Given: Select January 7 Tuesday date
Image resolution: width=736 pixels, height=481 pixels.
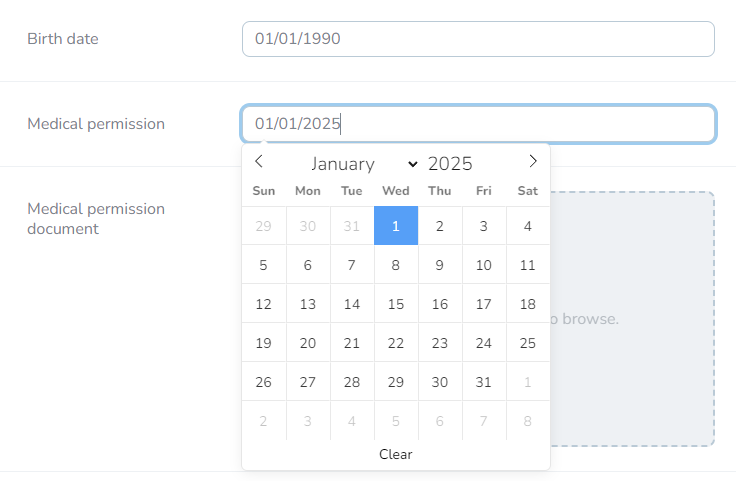Looking at the screenshot, I should (x=352, y=265).
